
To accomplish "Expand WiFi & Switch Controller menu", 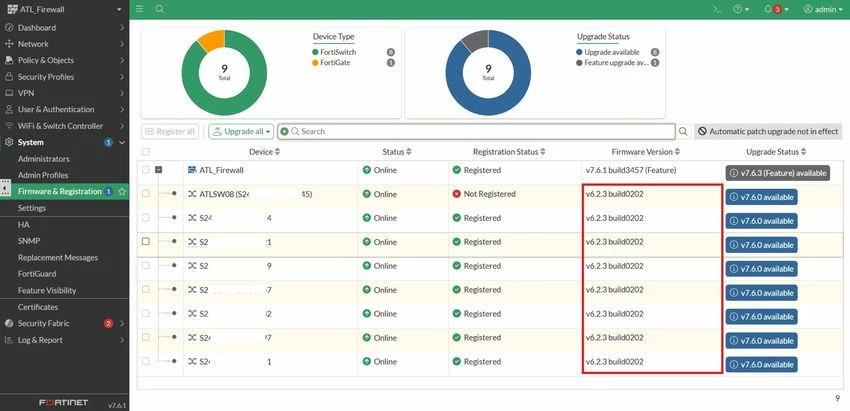I will (x=65, y=126).
